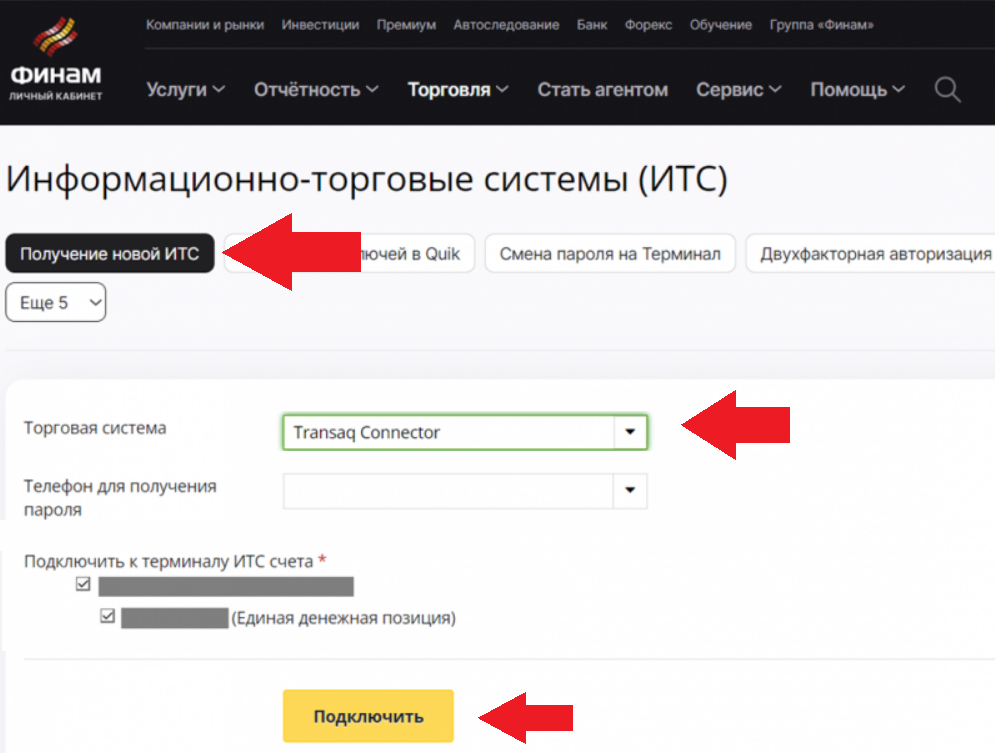
Task: Open the Компании и рынки link
Action: tap(205, 25)
